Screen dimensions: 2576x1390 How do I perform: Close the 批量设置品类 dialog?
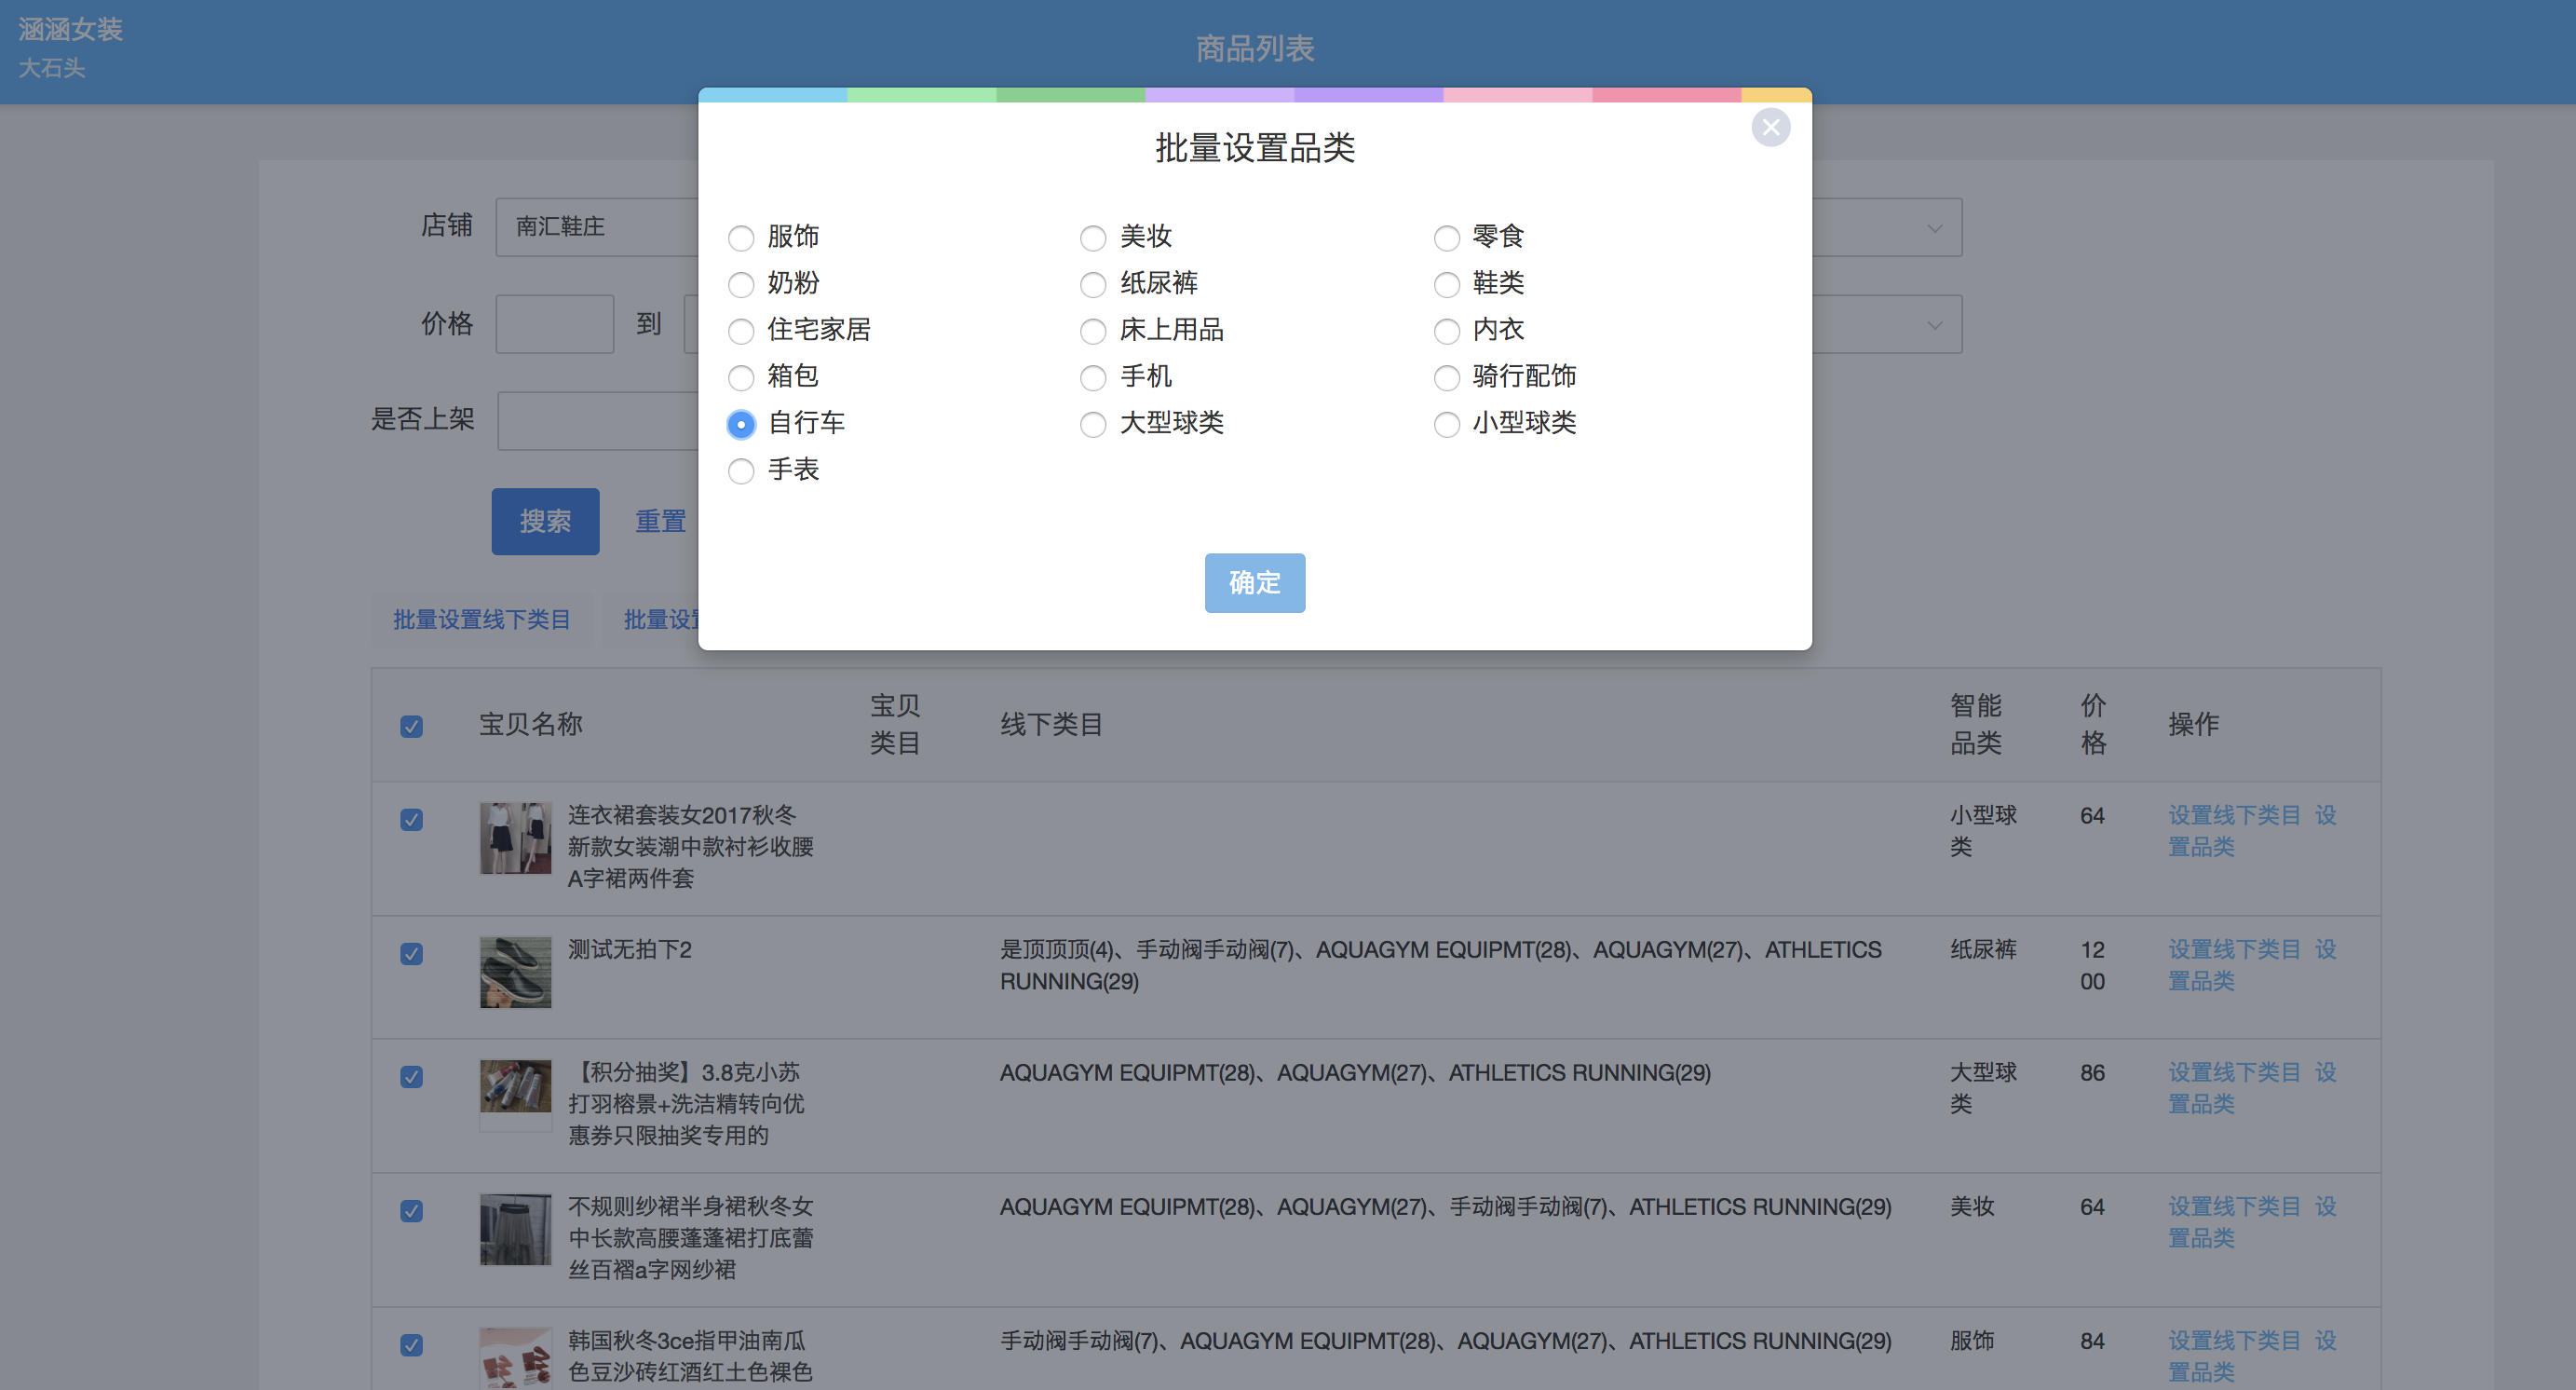[1770, 127]
